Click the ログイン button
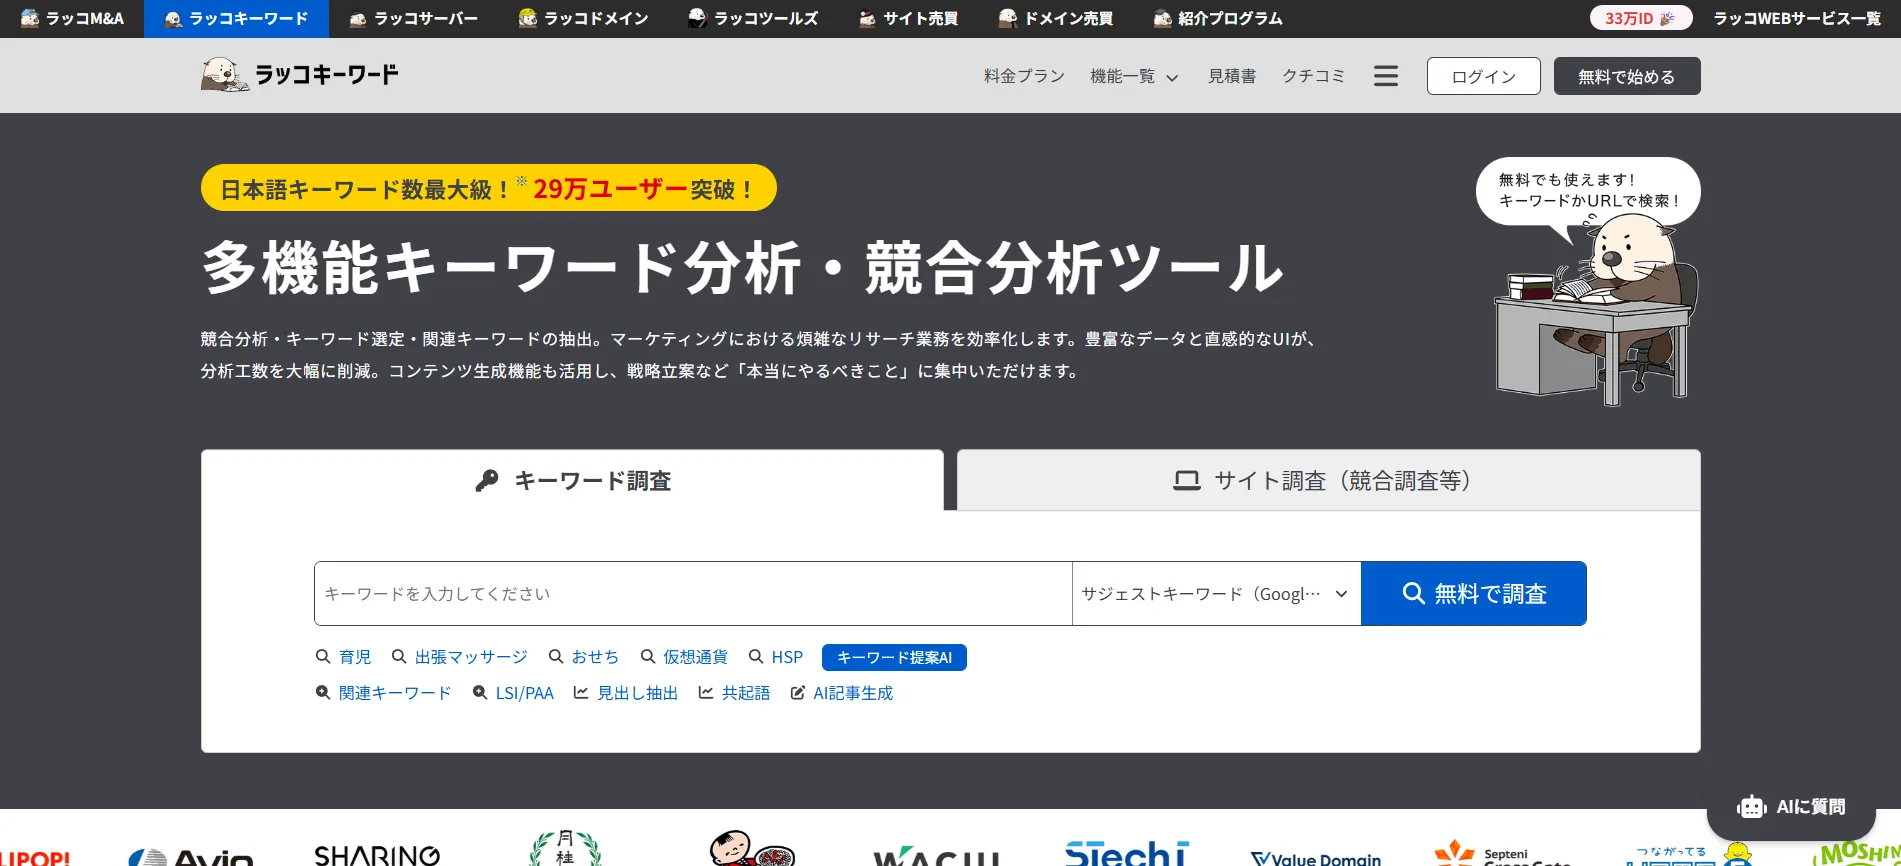1901x866 pixels. (x=1484, y=76)
